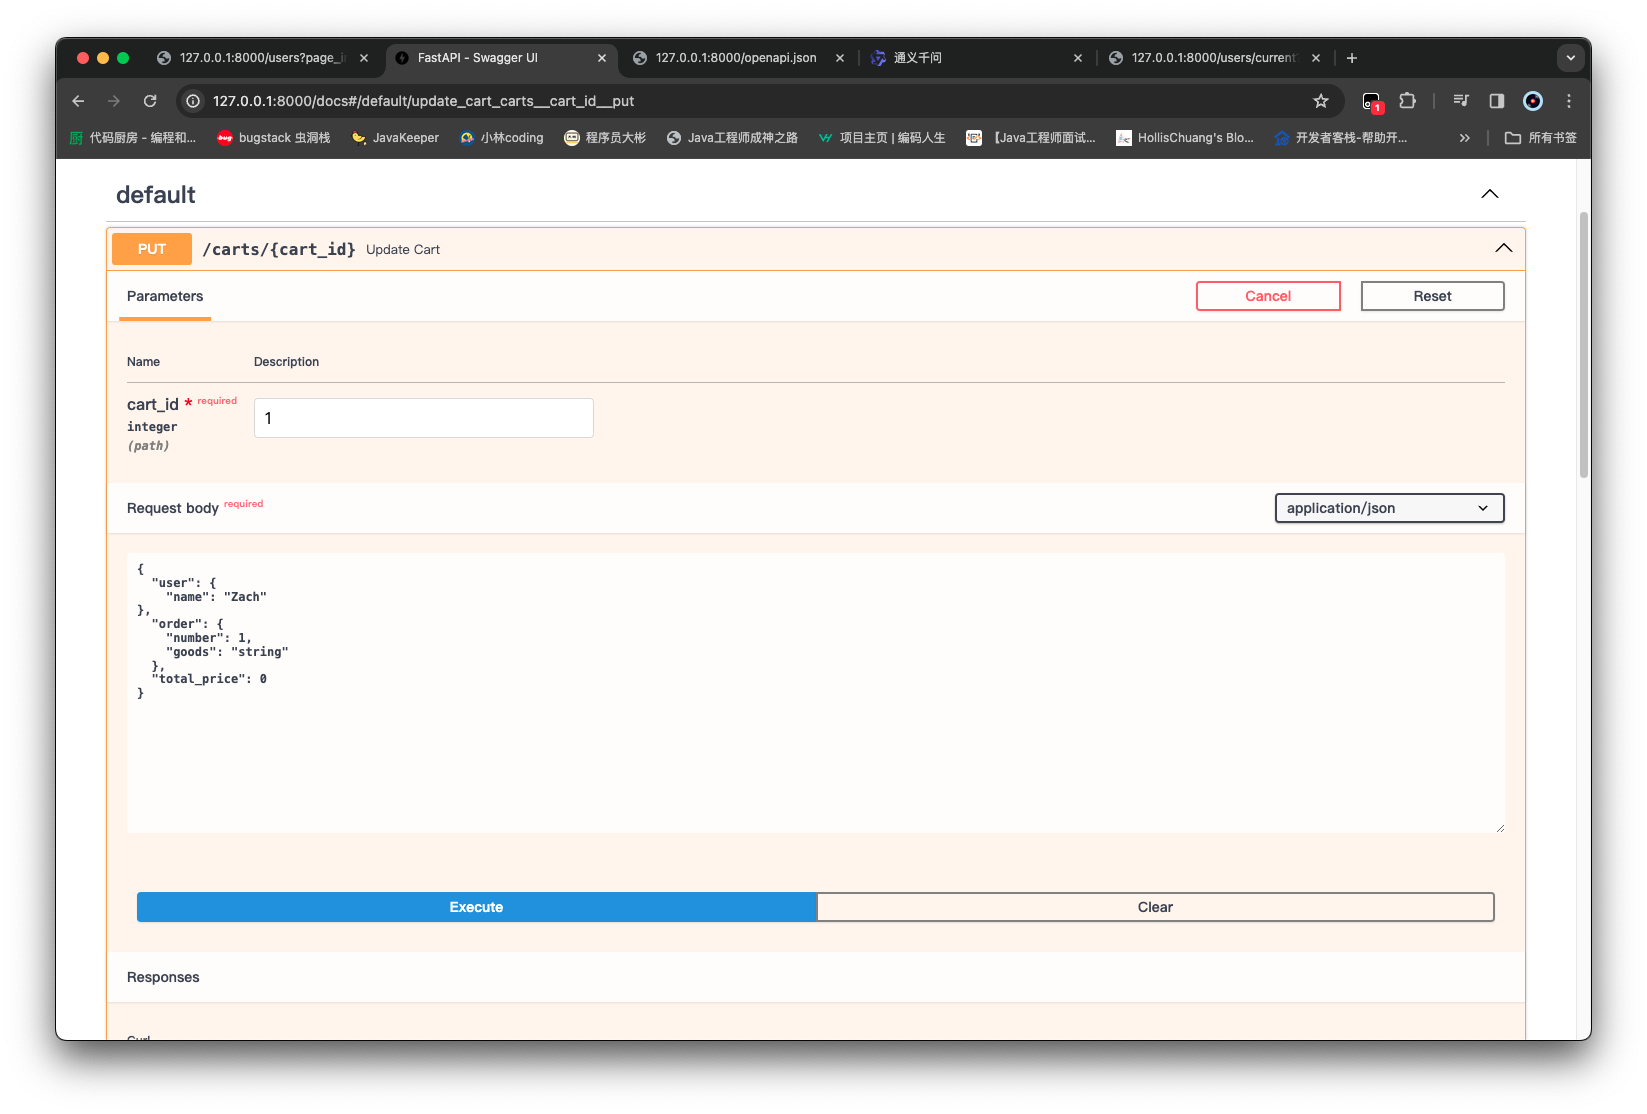Open the media control playlist icon
The image size is (1647, 1114).
(x=1461, y=101)
